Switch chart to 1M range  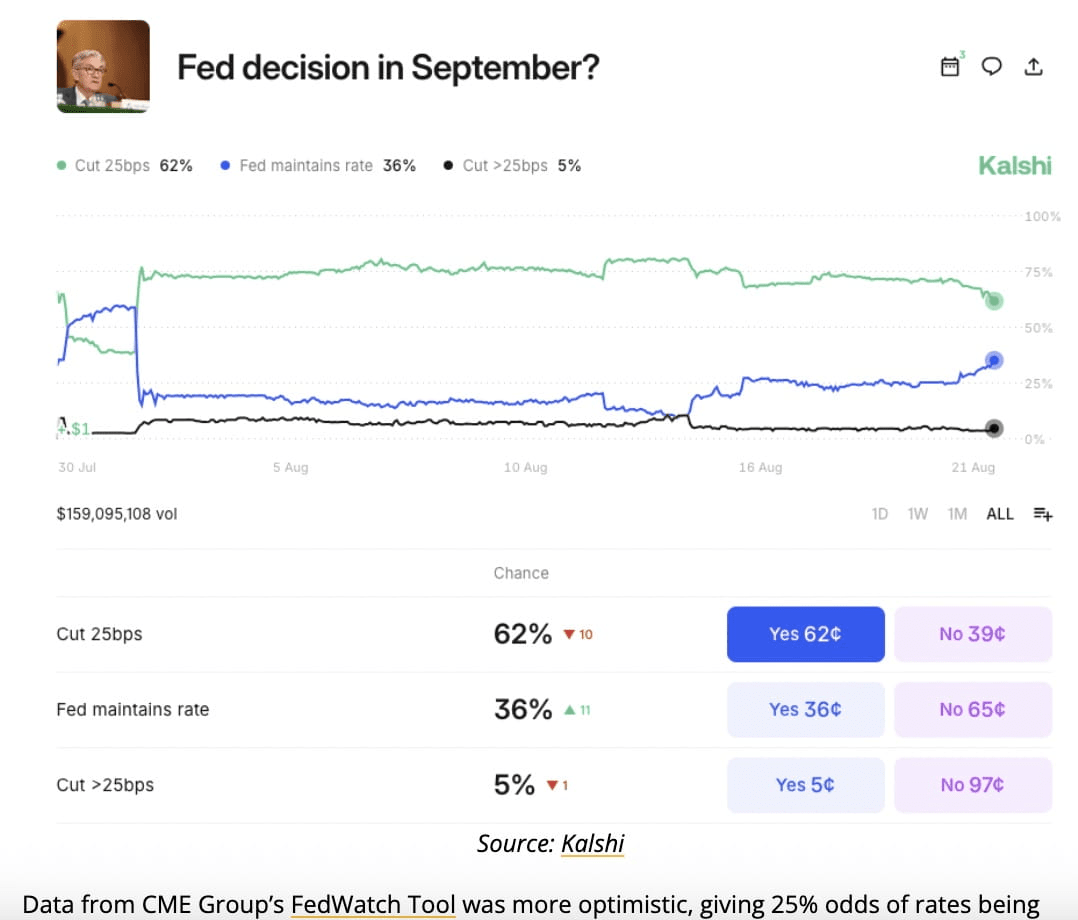[x=957, y=514]
